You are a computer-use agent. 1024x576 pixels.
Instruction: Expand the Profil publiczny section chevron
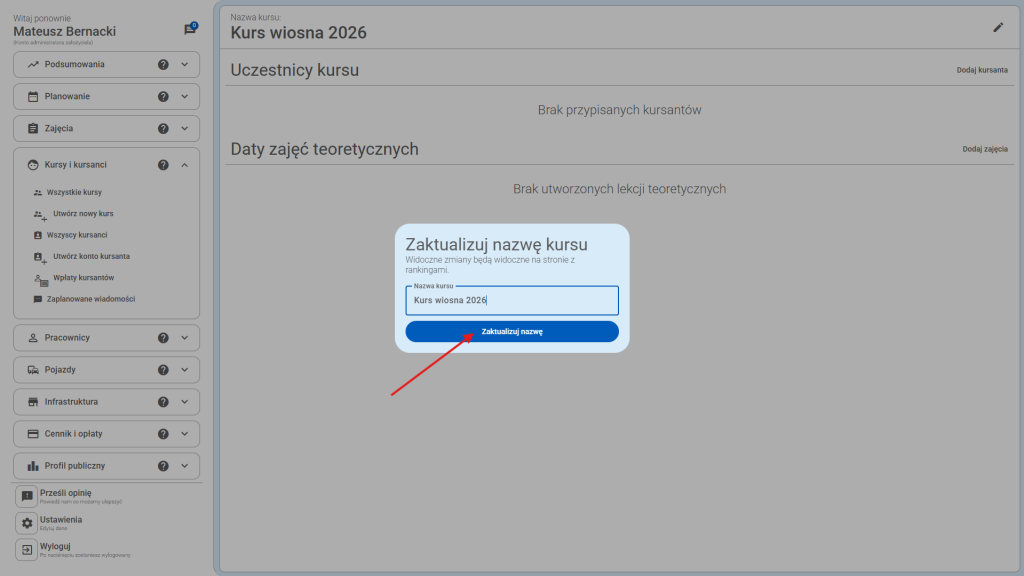(x=185, y=466)
